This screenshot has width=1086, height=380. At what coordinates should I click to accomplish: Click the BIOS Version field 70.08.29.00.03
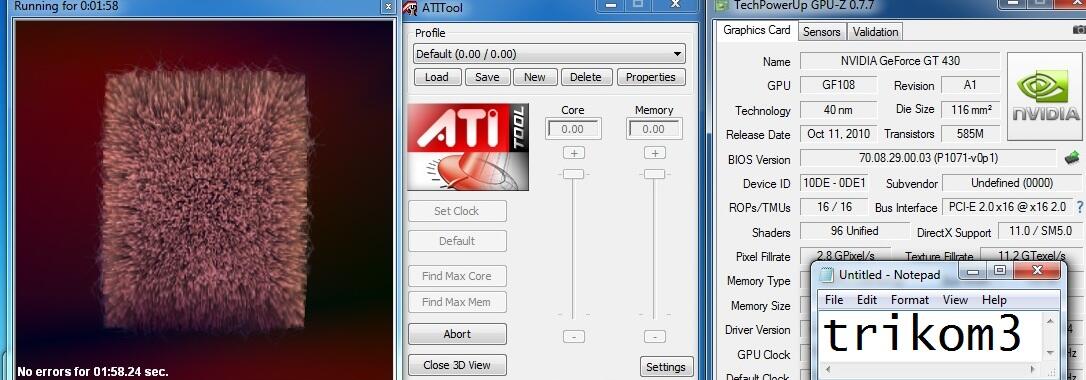[928, 159]
